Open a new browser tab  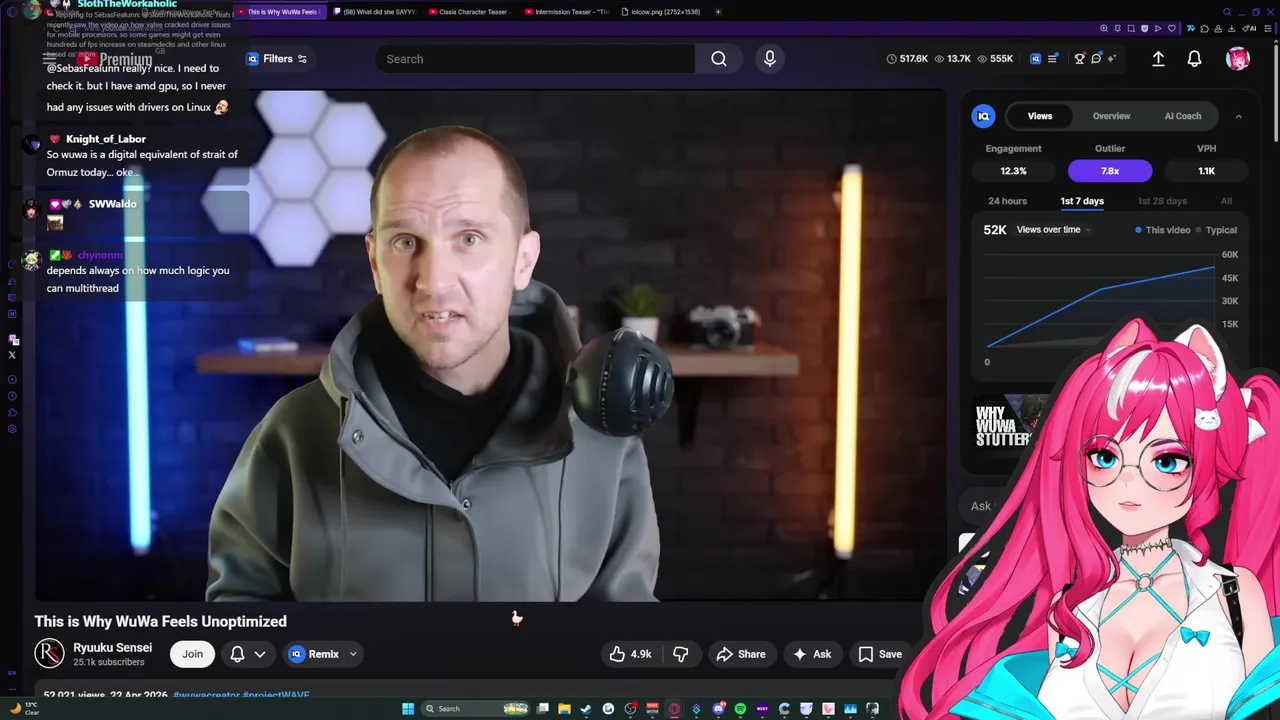[718, 12]
